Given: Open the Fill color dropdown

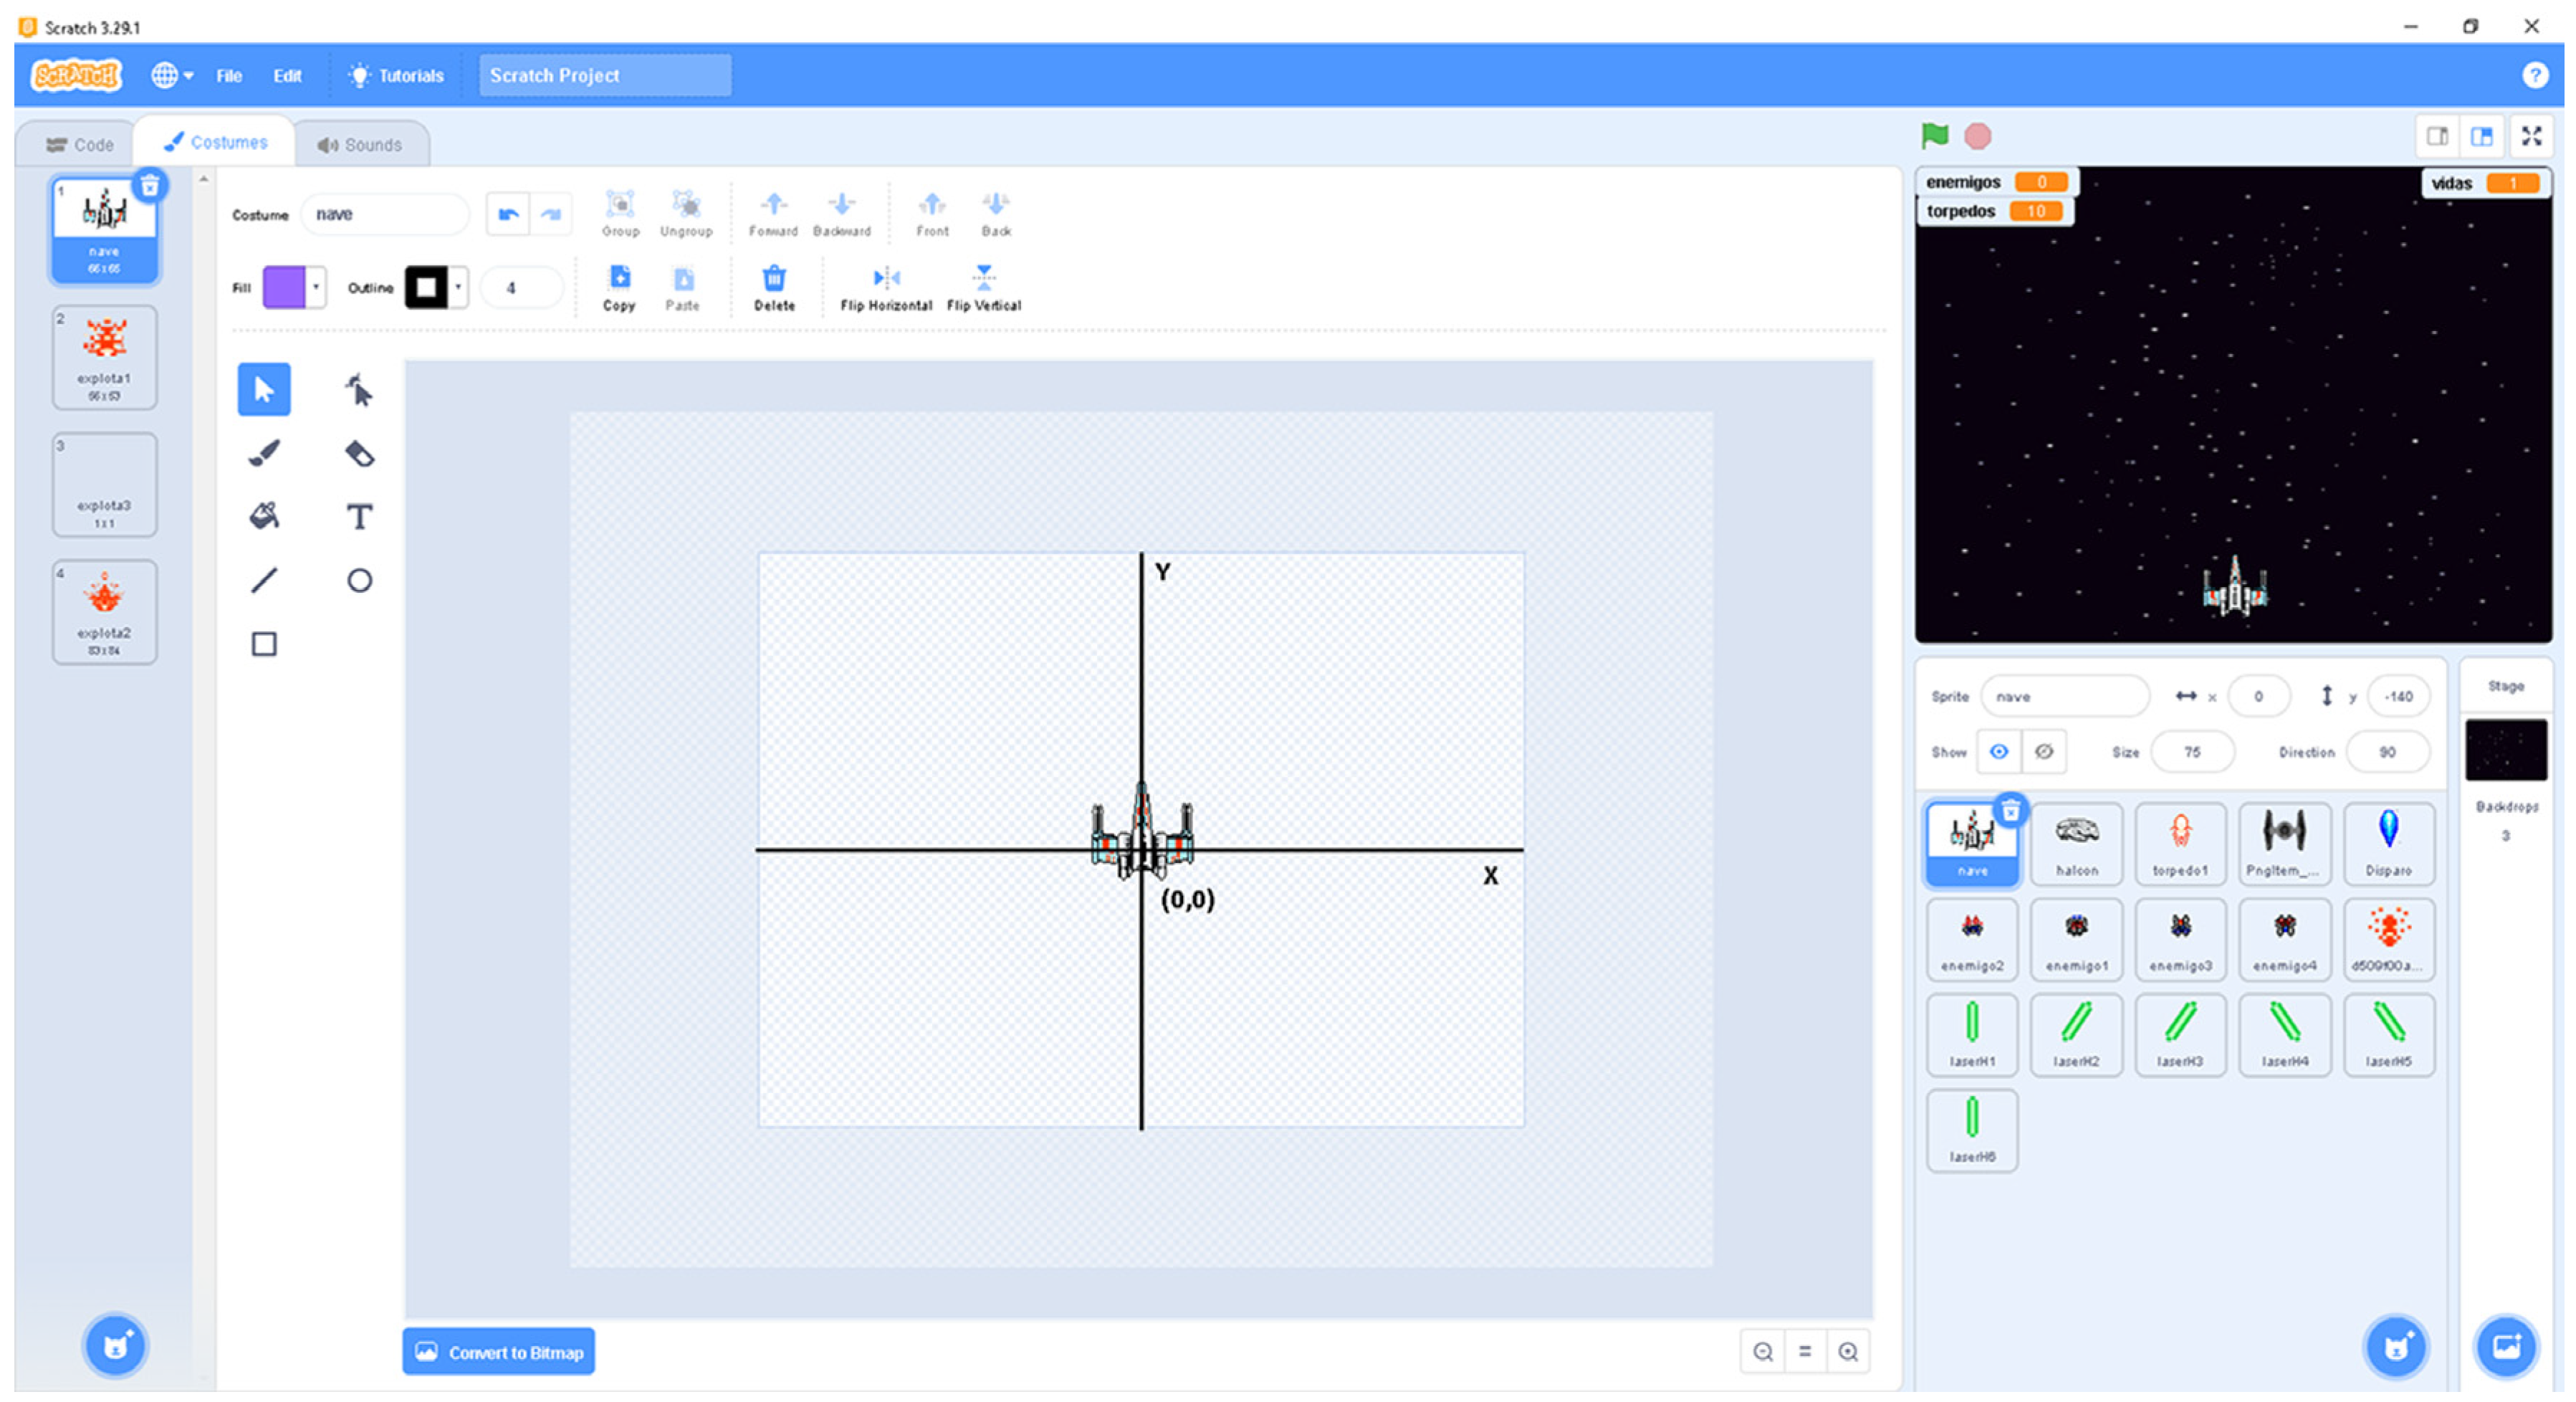Looking at the screenshot, I should (x=316, y=287).
